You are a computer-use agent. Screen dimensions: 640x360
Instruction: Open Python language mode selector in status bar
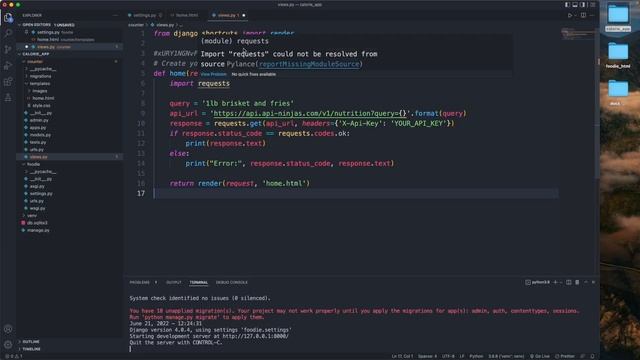pyautogui.click(x=476, y=356)
